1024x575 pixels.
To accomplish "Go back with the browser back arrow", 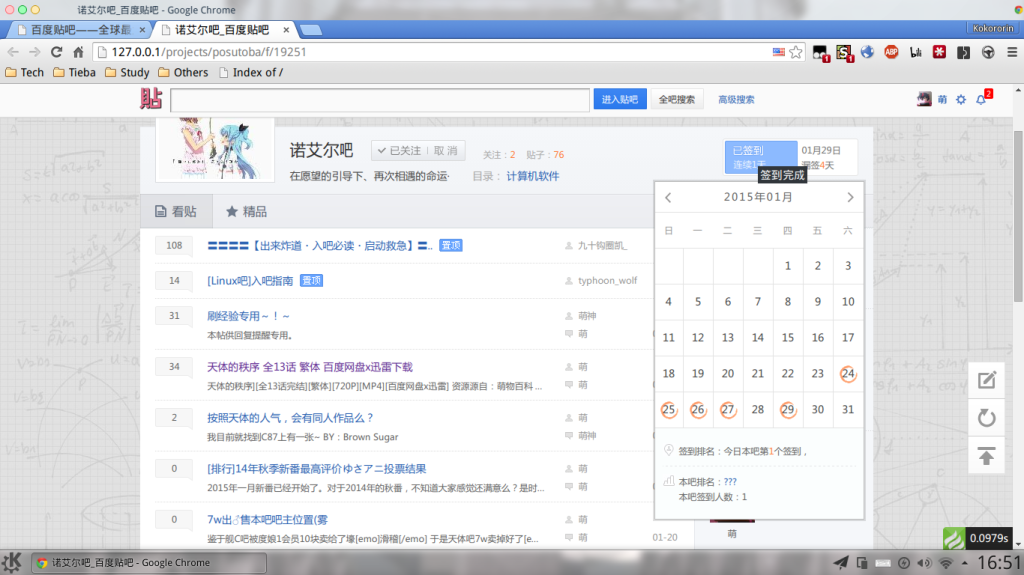I will [13, 52].
